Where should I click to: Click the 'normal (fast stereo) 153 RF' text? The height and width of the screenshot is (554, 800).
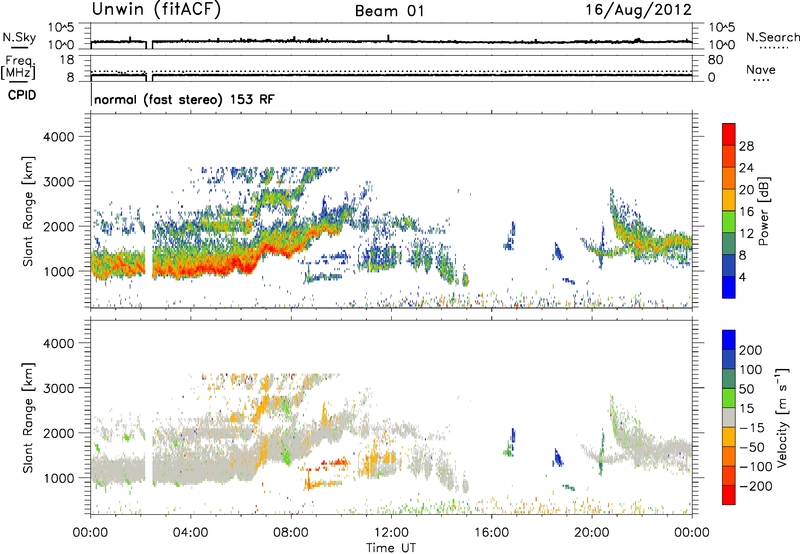pyautogui.click(x=184, y=99)
